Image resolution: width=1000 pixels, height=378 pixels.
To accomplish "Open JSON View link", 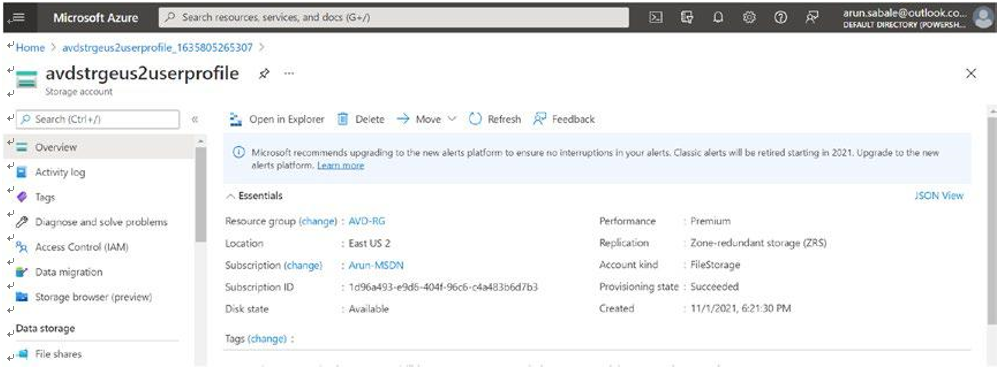I will point(939,196).
